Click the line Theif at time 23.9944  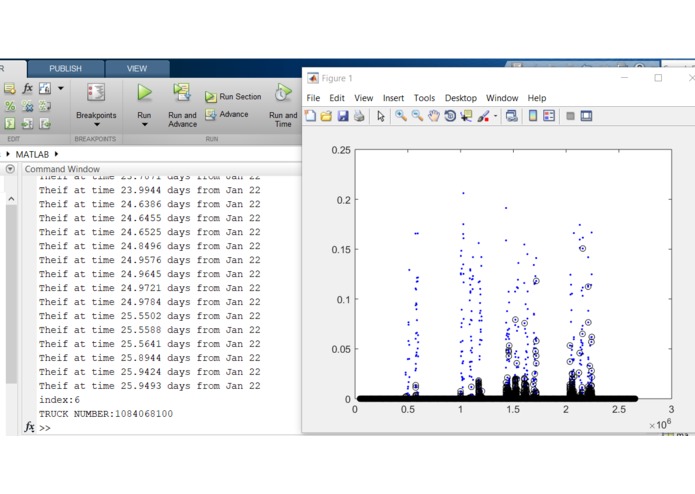[149, 190]
